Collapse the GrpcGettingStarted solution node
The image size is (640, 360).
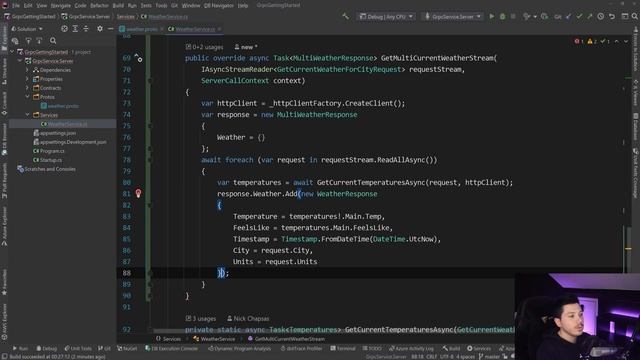coord(12,52)
